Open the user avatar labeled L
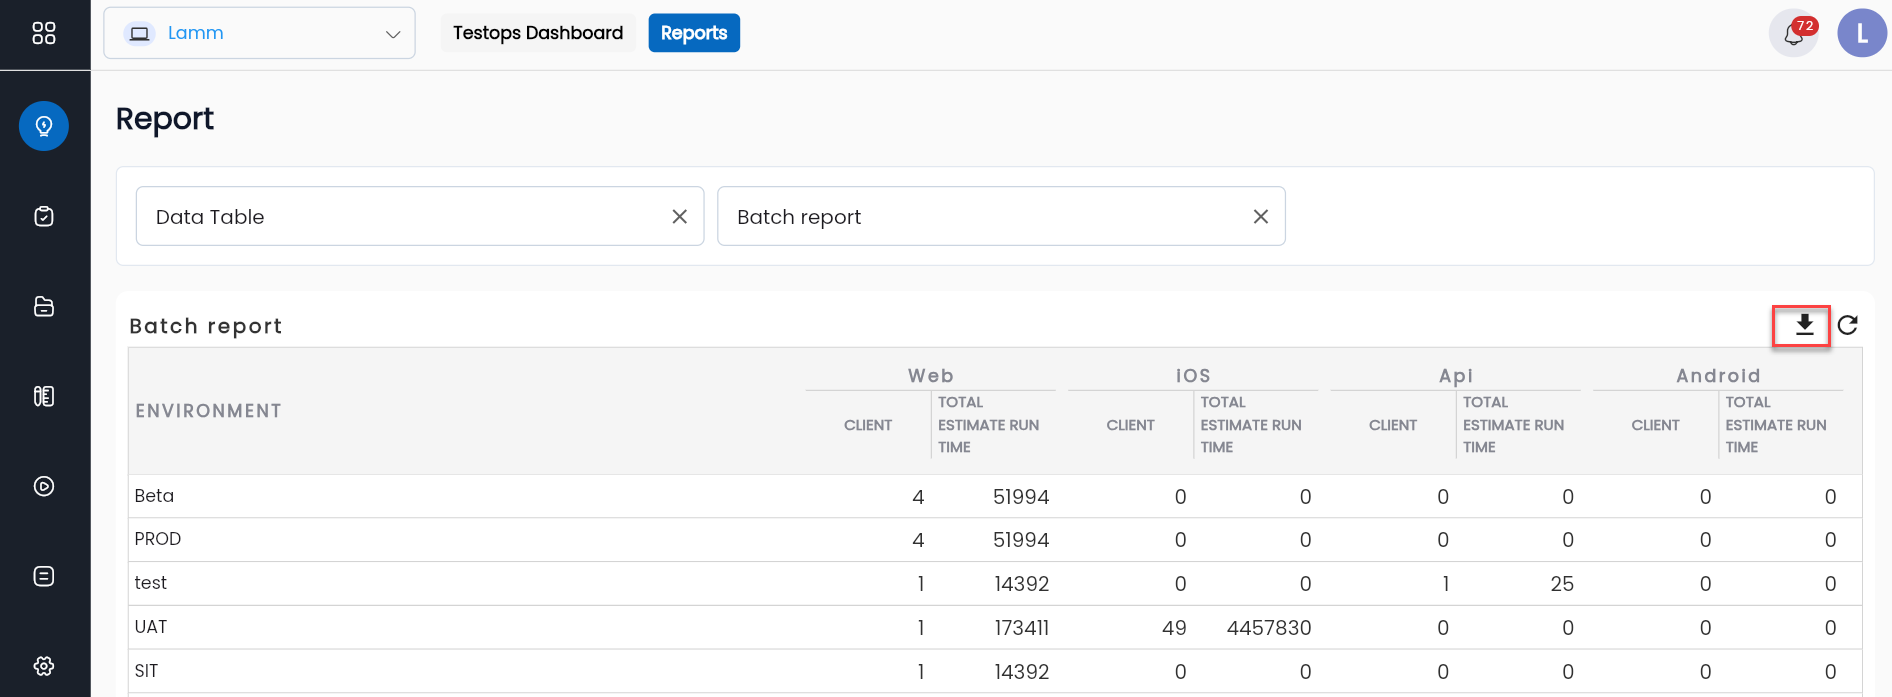Screen dimensions: 1892x697 coord(1862,33)
